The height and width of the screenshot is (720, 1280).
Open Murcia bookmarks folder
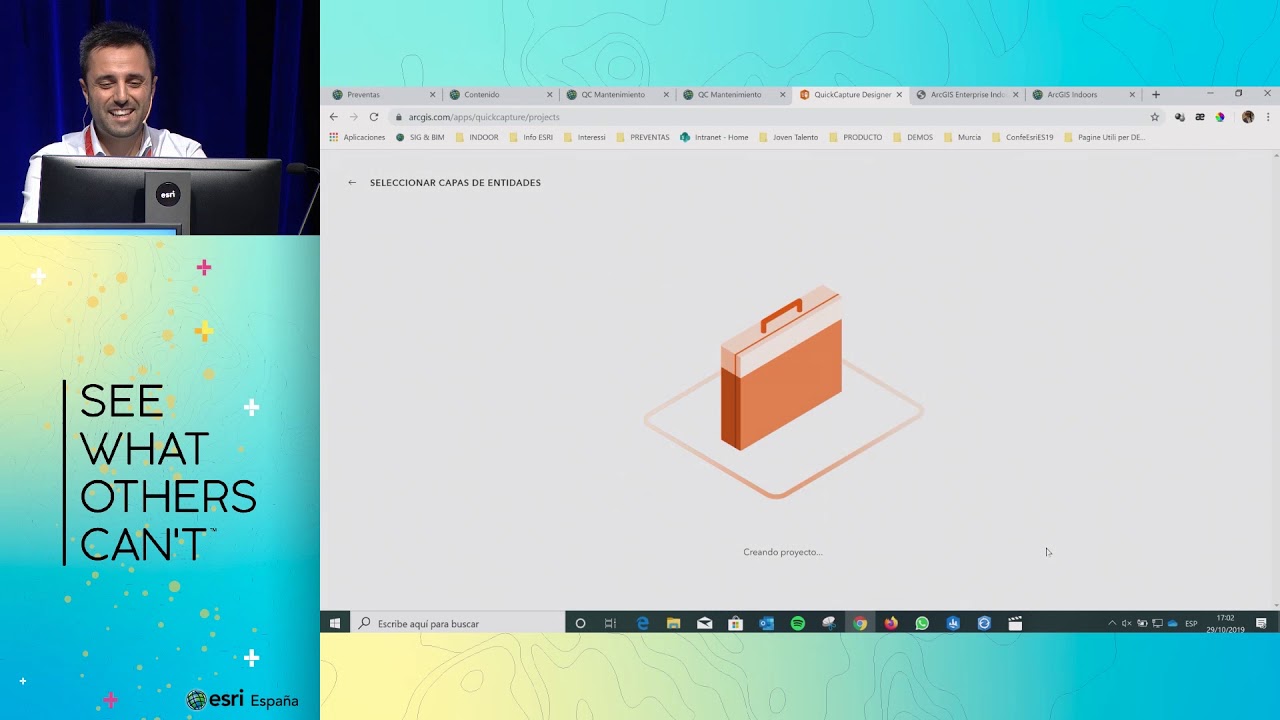tap(963, 137)
